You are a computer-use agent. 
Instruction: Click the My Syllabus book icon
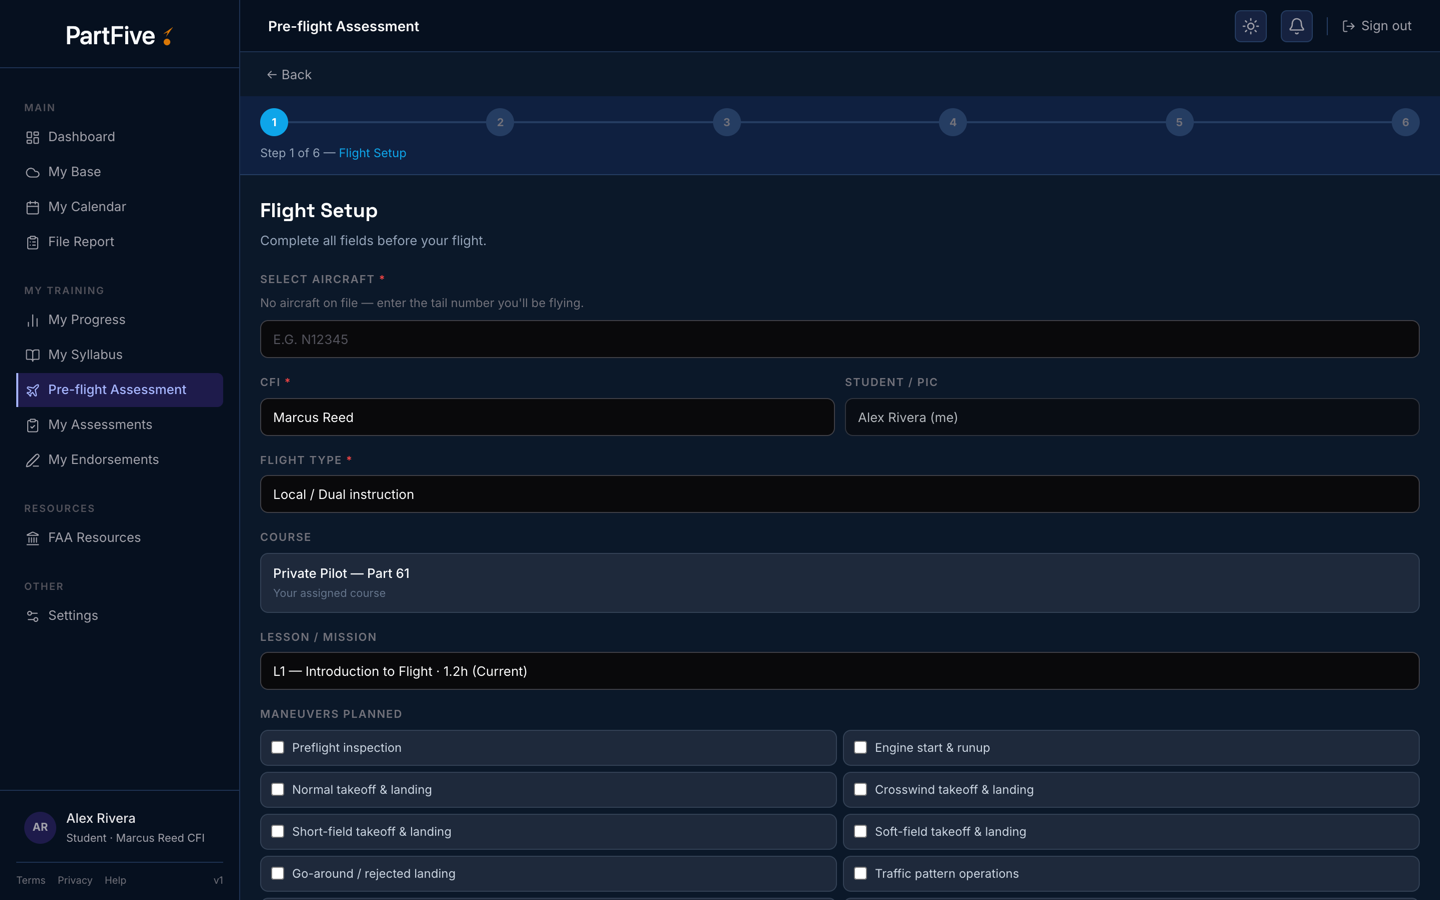point(33,355)
